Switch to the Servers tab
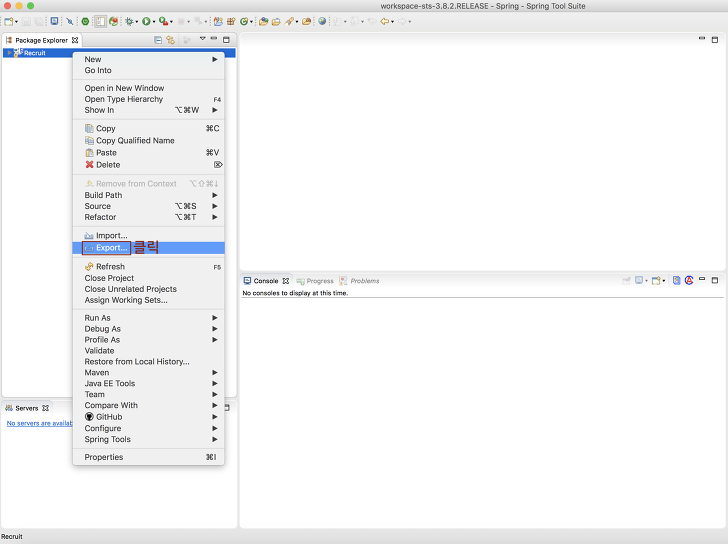728x544 pixels. pyautogui.click(x=26, y=408)
